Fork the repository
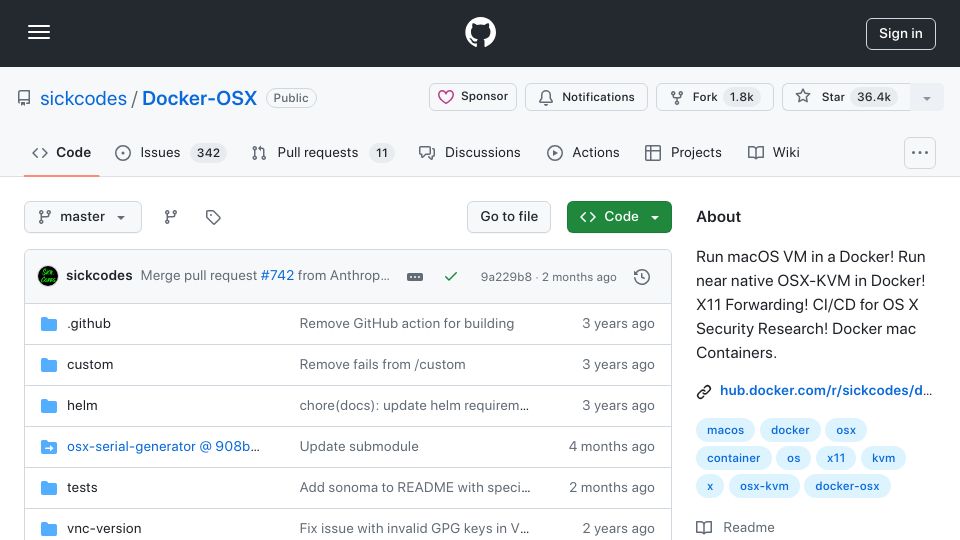 click(x=714, y=97)
